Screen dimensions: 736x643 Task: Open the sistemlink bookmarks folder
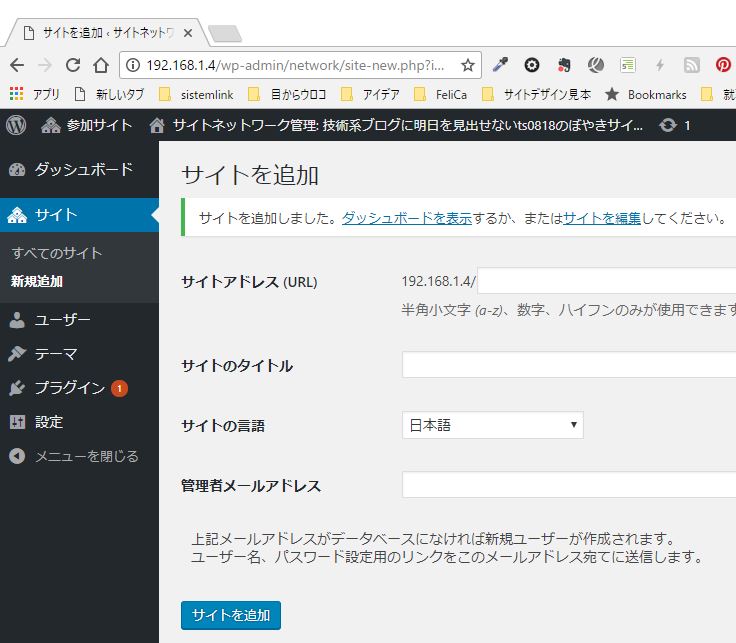click(196, 94)
